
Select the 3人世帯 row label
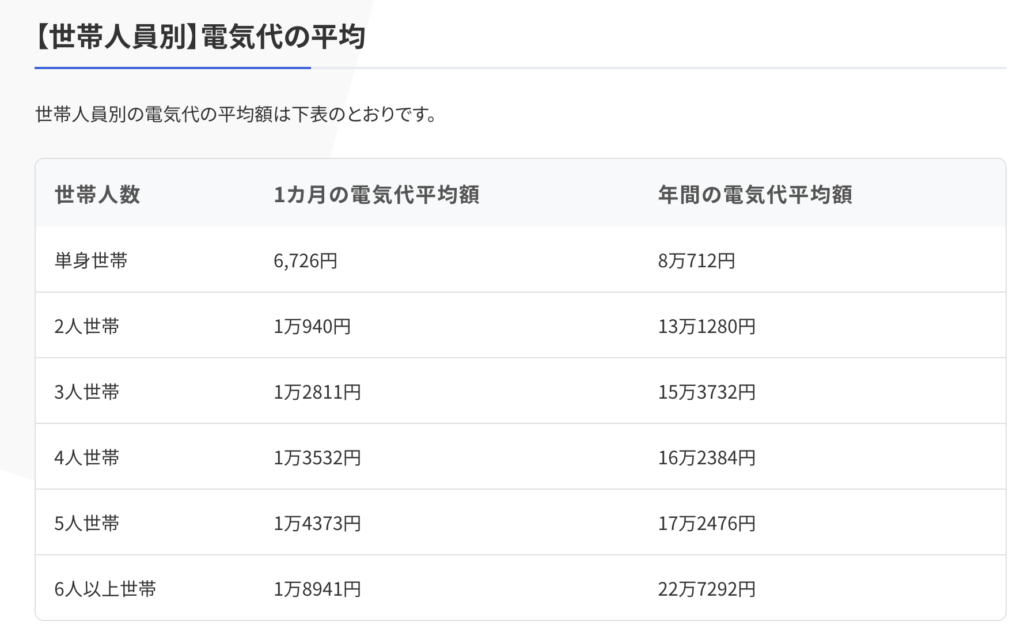[87, 392]
